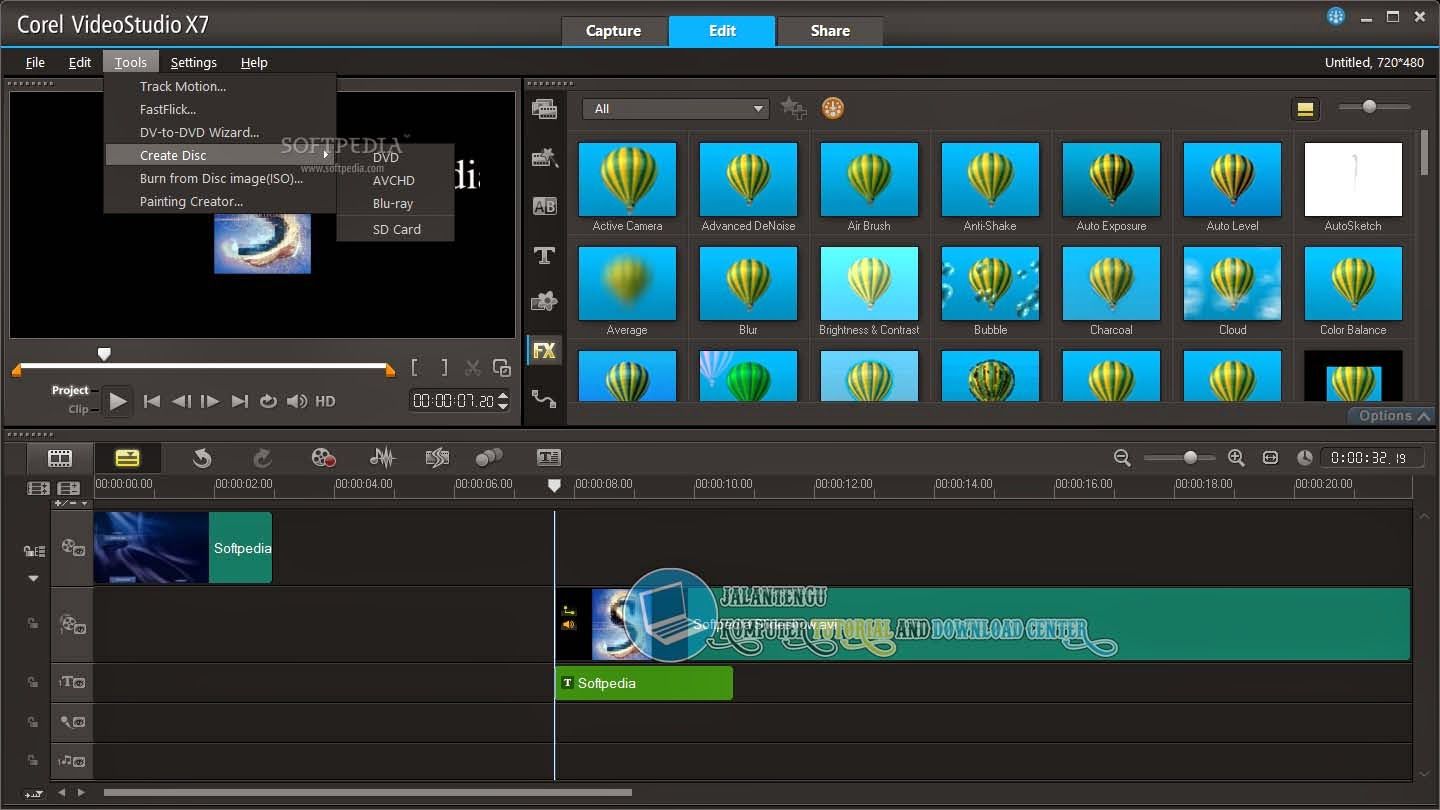Click the Mark-out bracket button

click(x=444, y=368)
